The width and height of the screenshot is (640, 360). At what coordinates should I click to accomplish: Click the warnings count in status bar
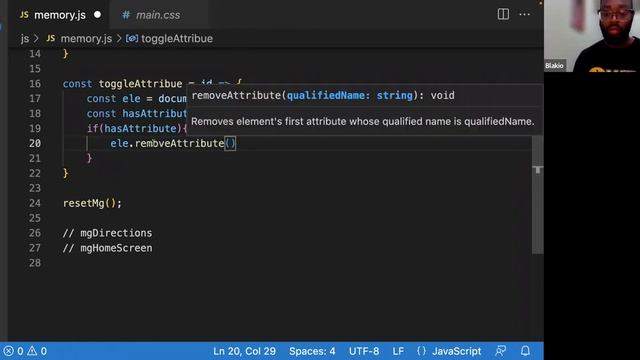(38, 351)
